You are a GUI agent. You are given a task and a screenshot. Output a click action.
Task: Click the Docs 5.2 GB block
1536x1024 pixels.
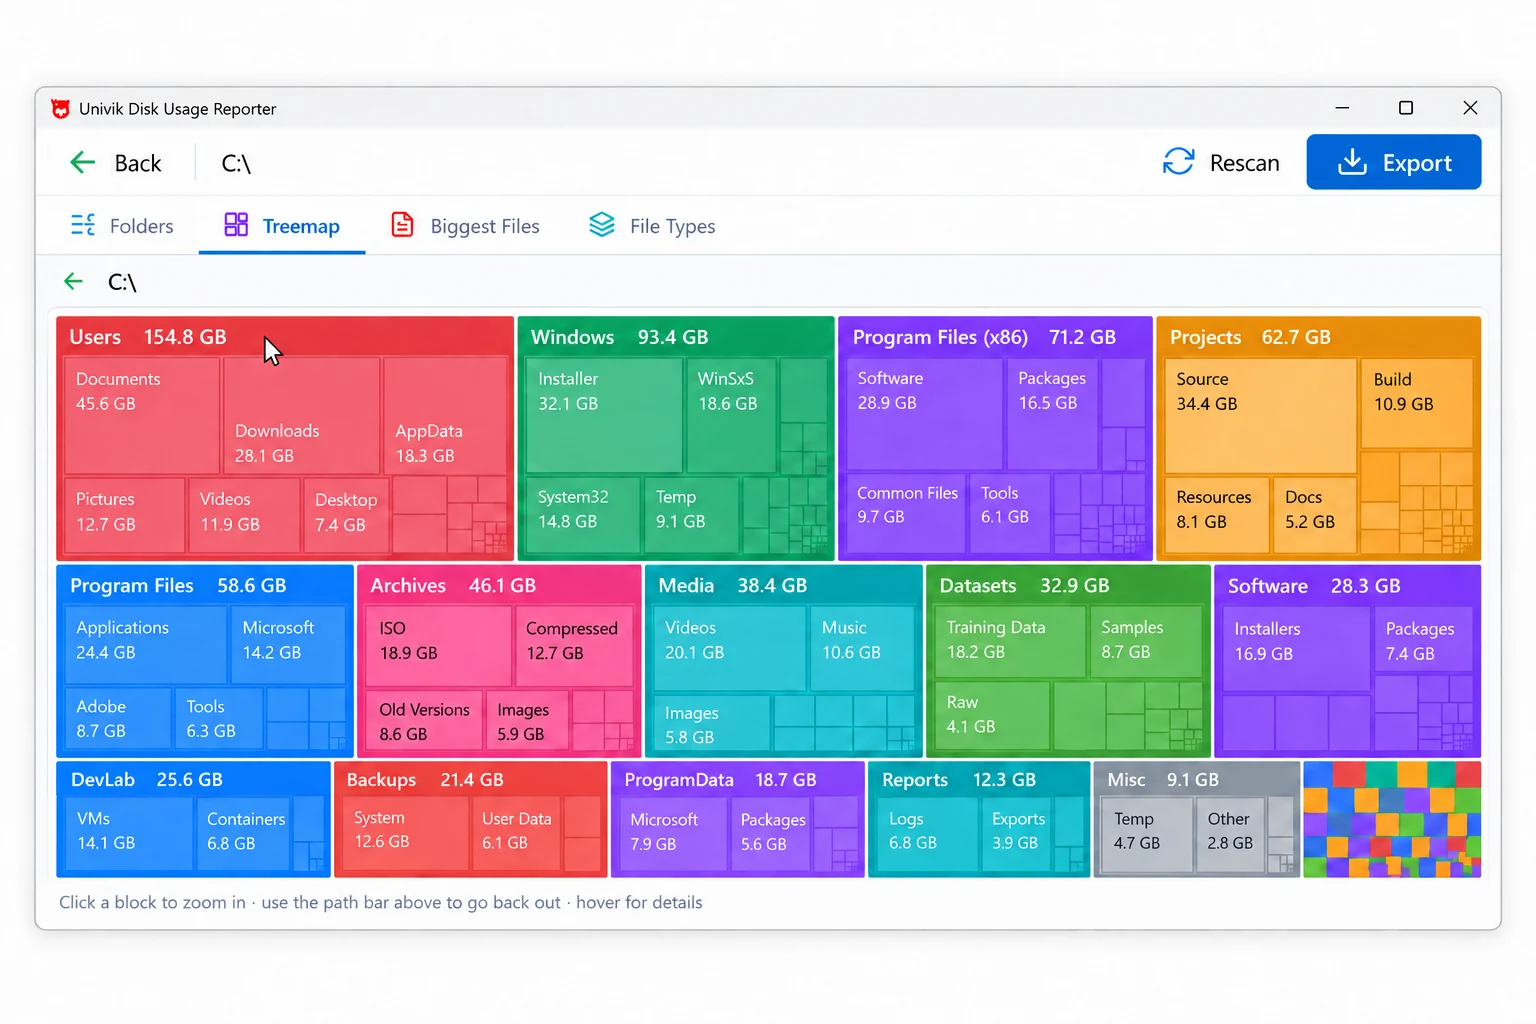tap(1315, 514)
